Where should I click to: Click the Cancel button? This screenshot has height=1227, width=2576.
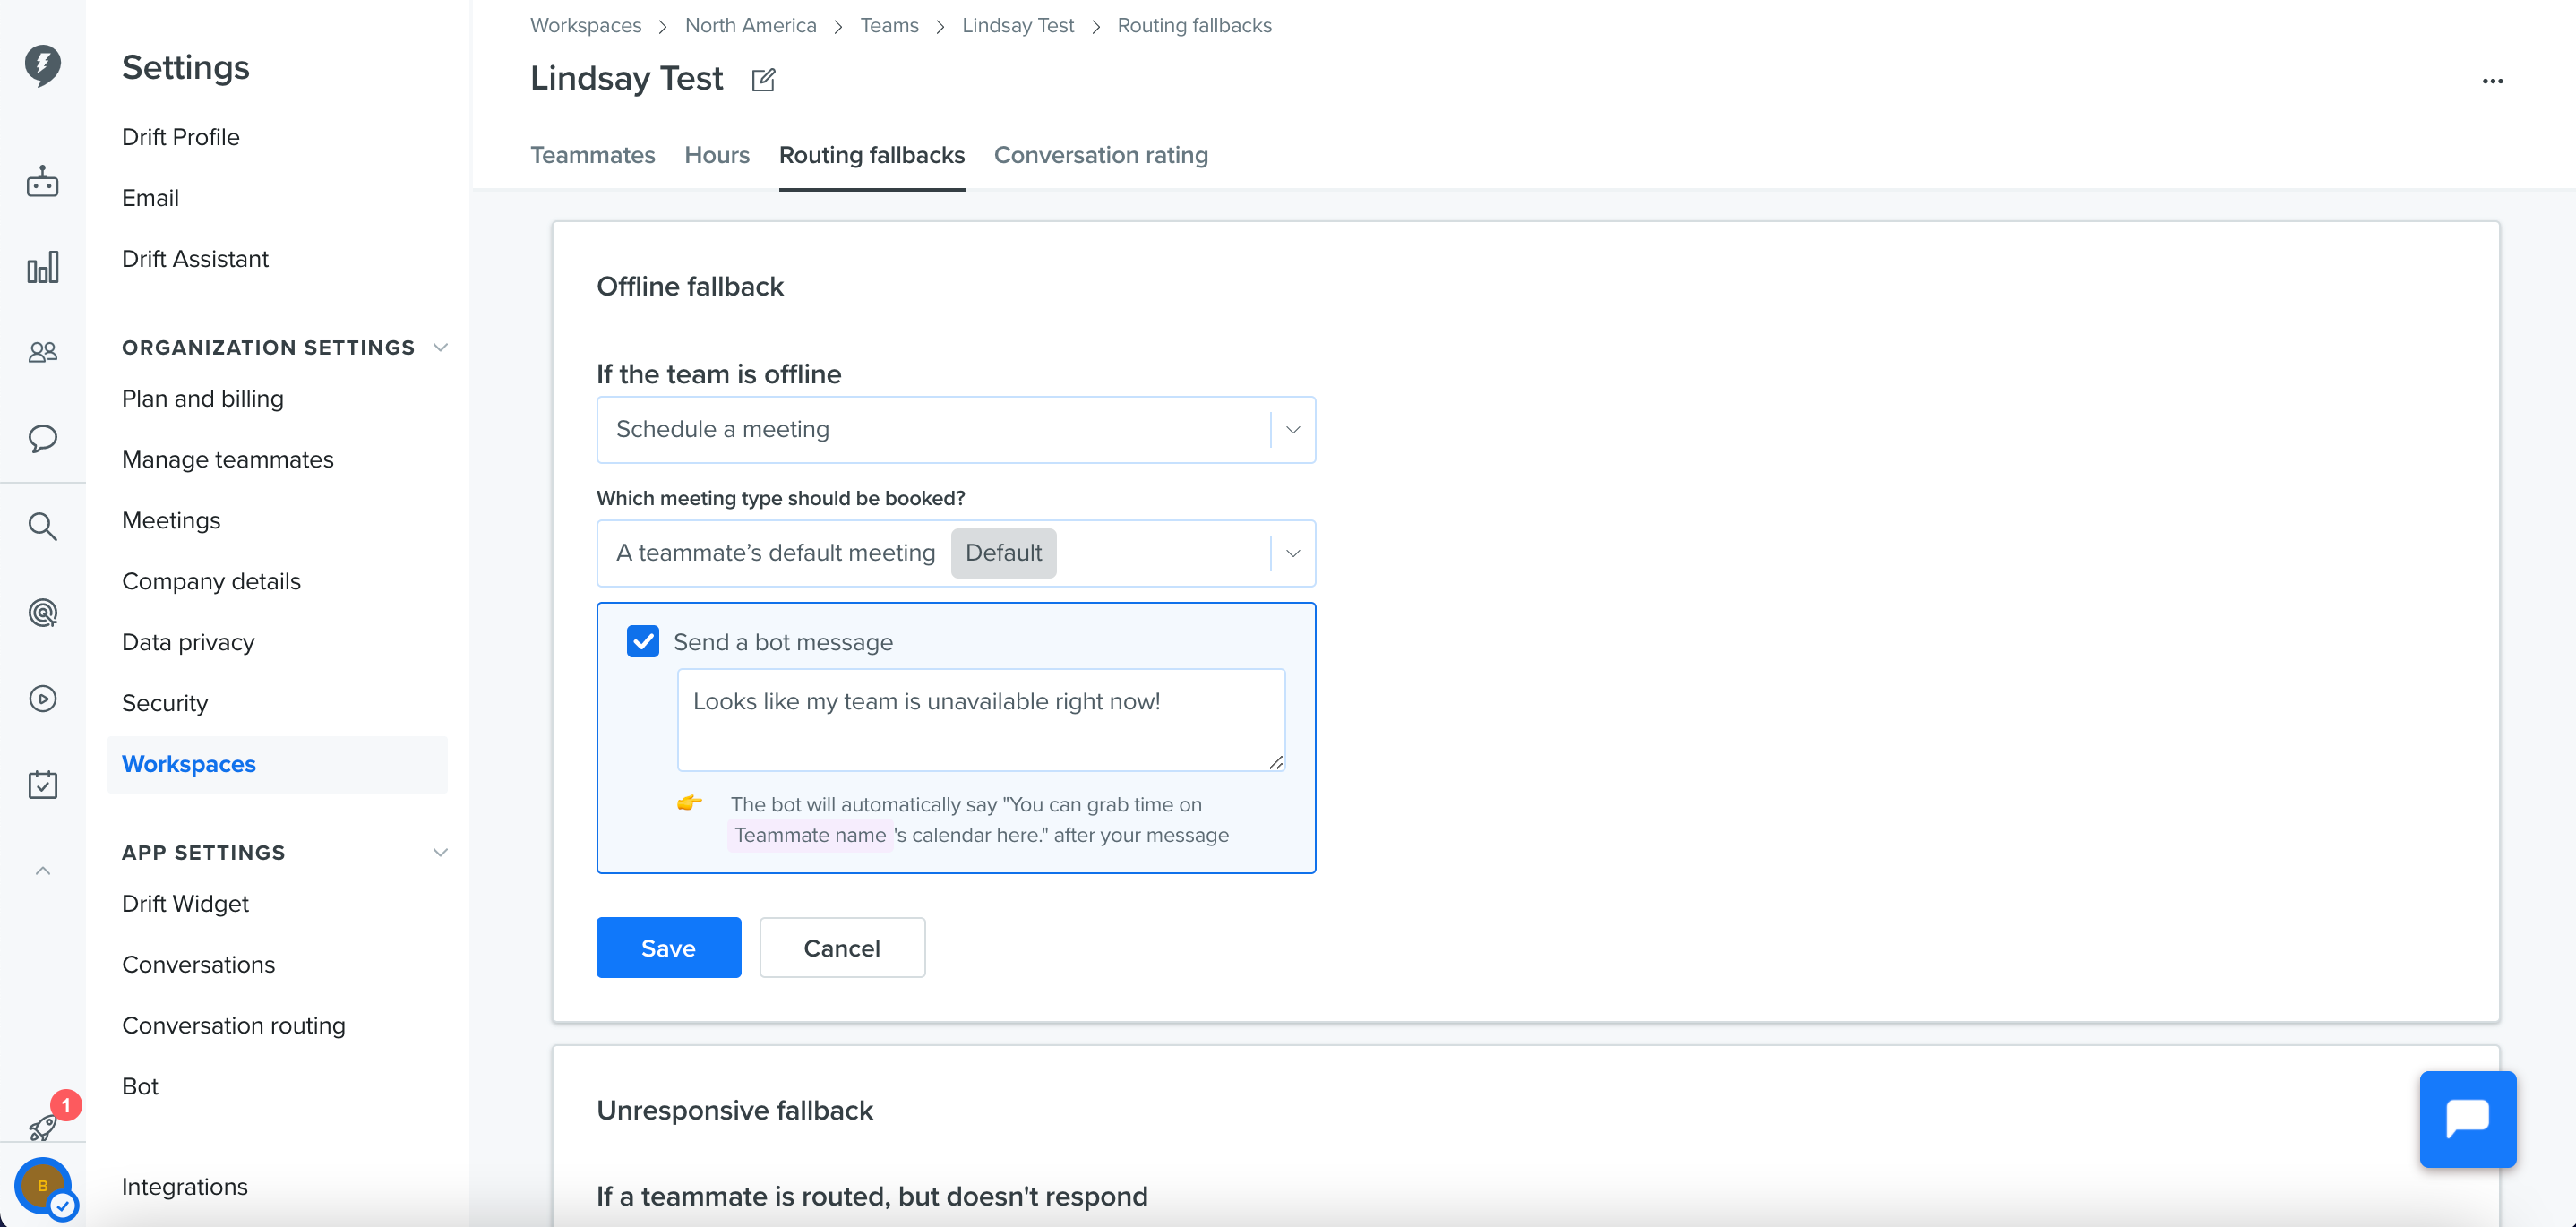842,947
